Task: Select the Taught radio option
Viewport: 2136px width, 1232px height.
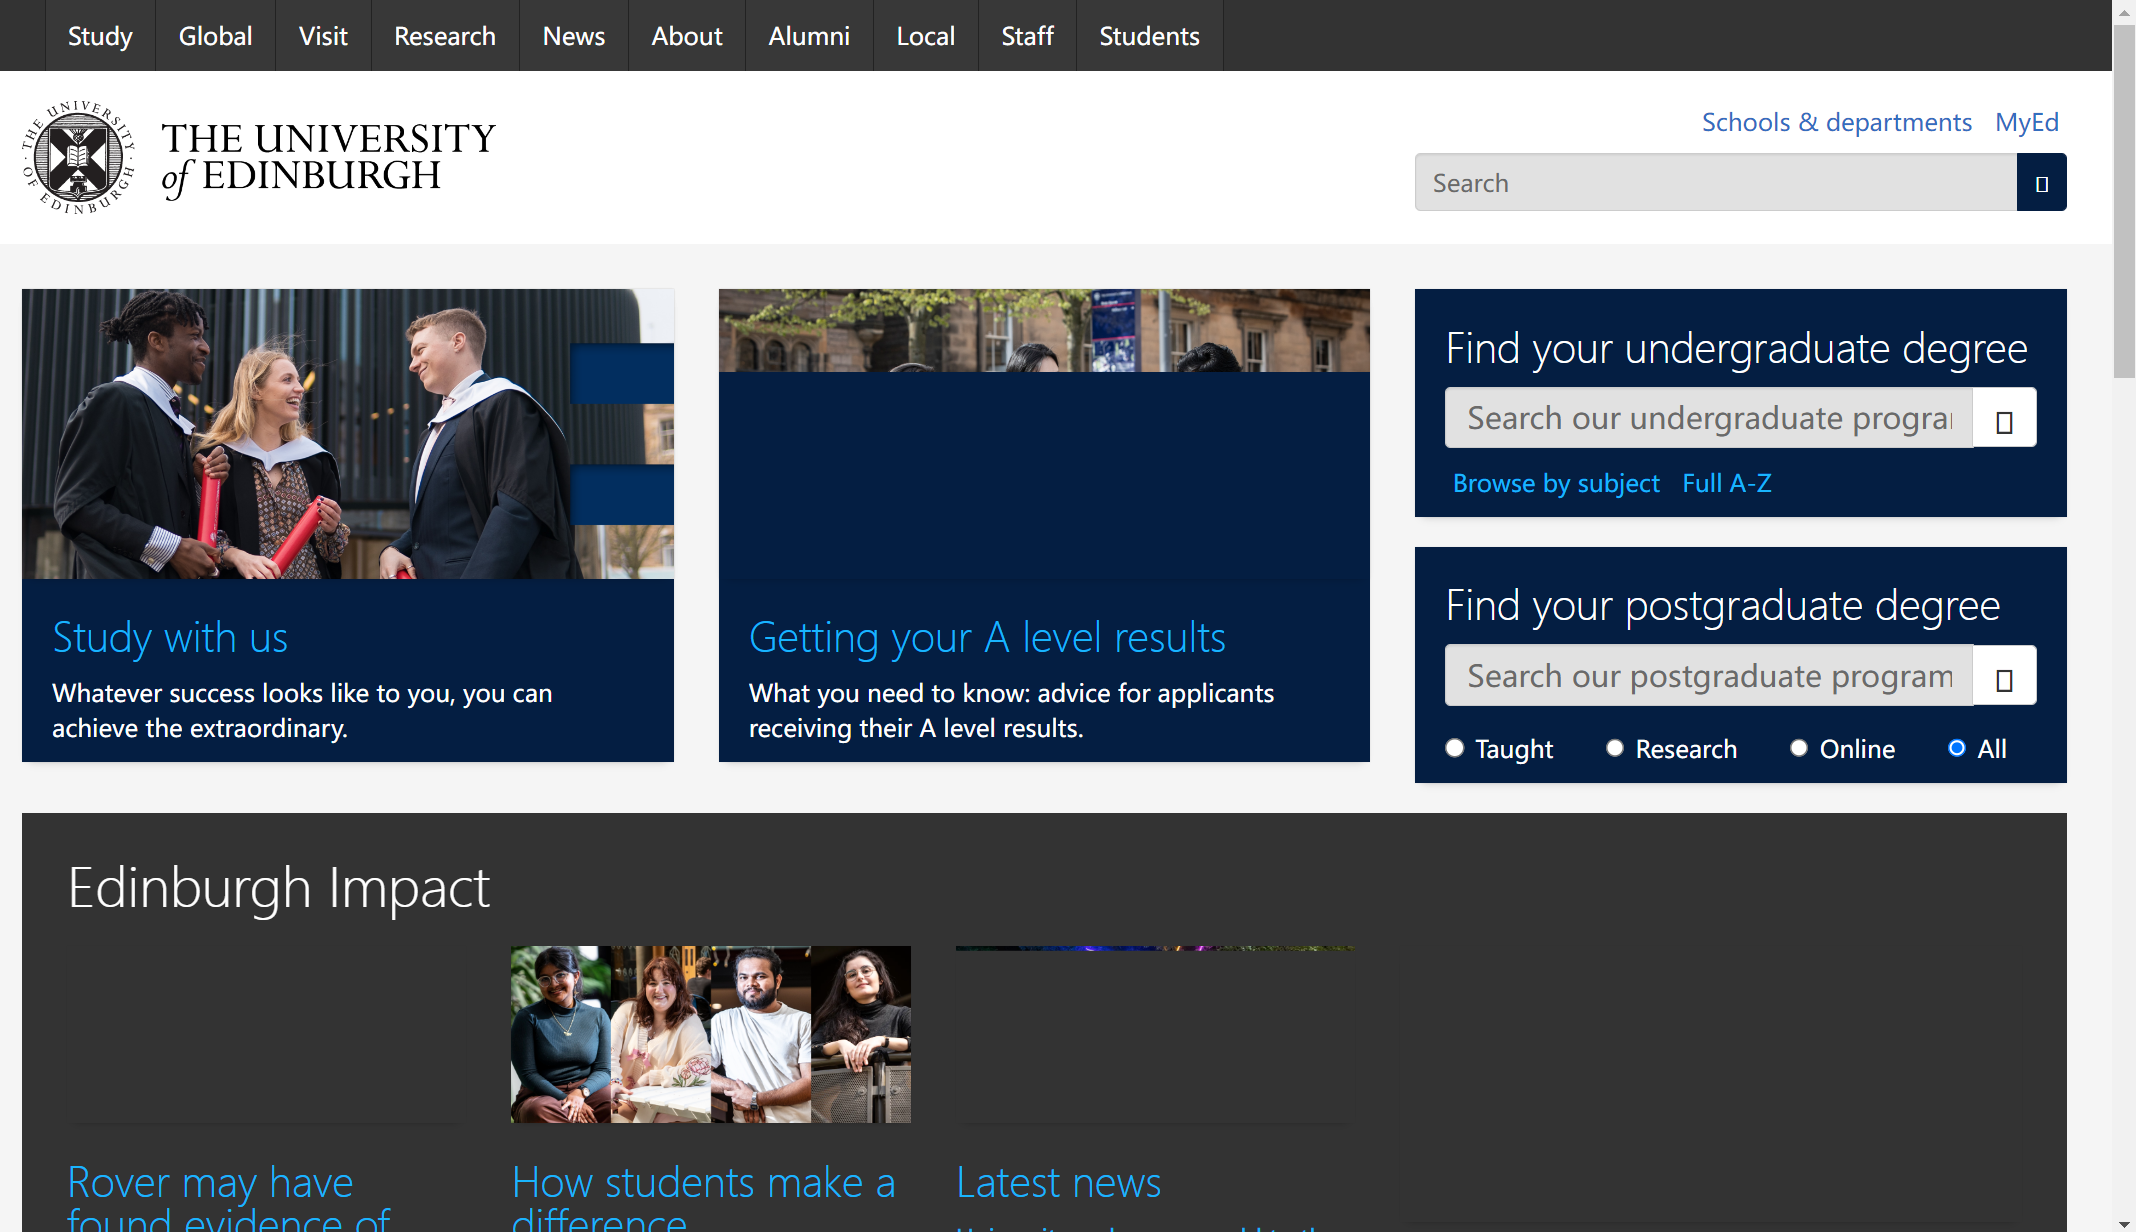Action: 1455,748
